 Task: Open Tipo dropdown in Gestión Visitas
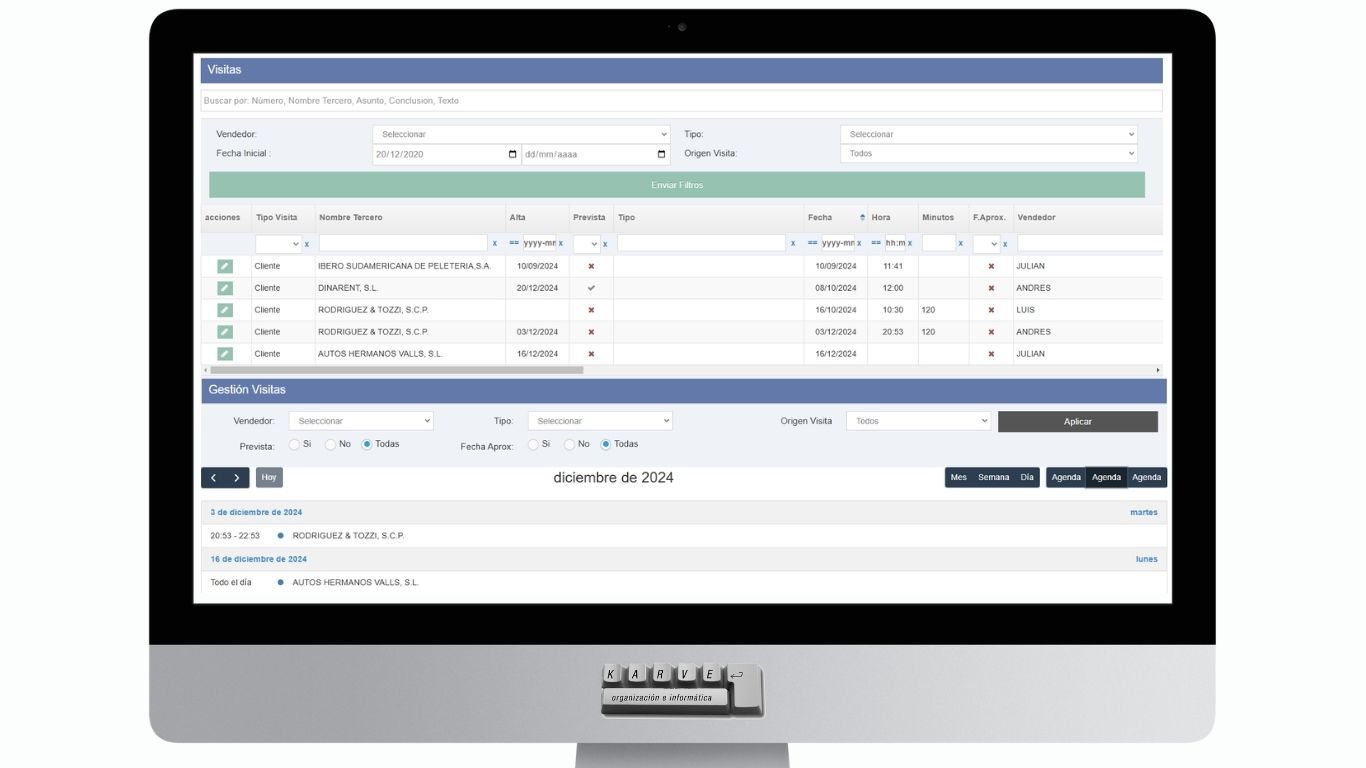coord(599,421)
